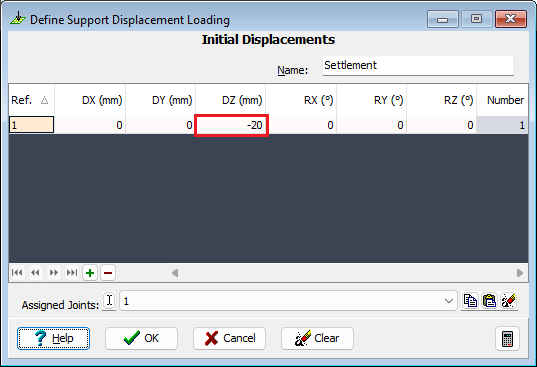Click the Number column header
537x367 pixels.
pyautogui.click(x=502, y=100)
